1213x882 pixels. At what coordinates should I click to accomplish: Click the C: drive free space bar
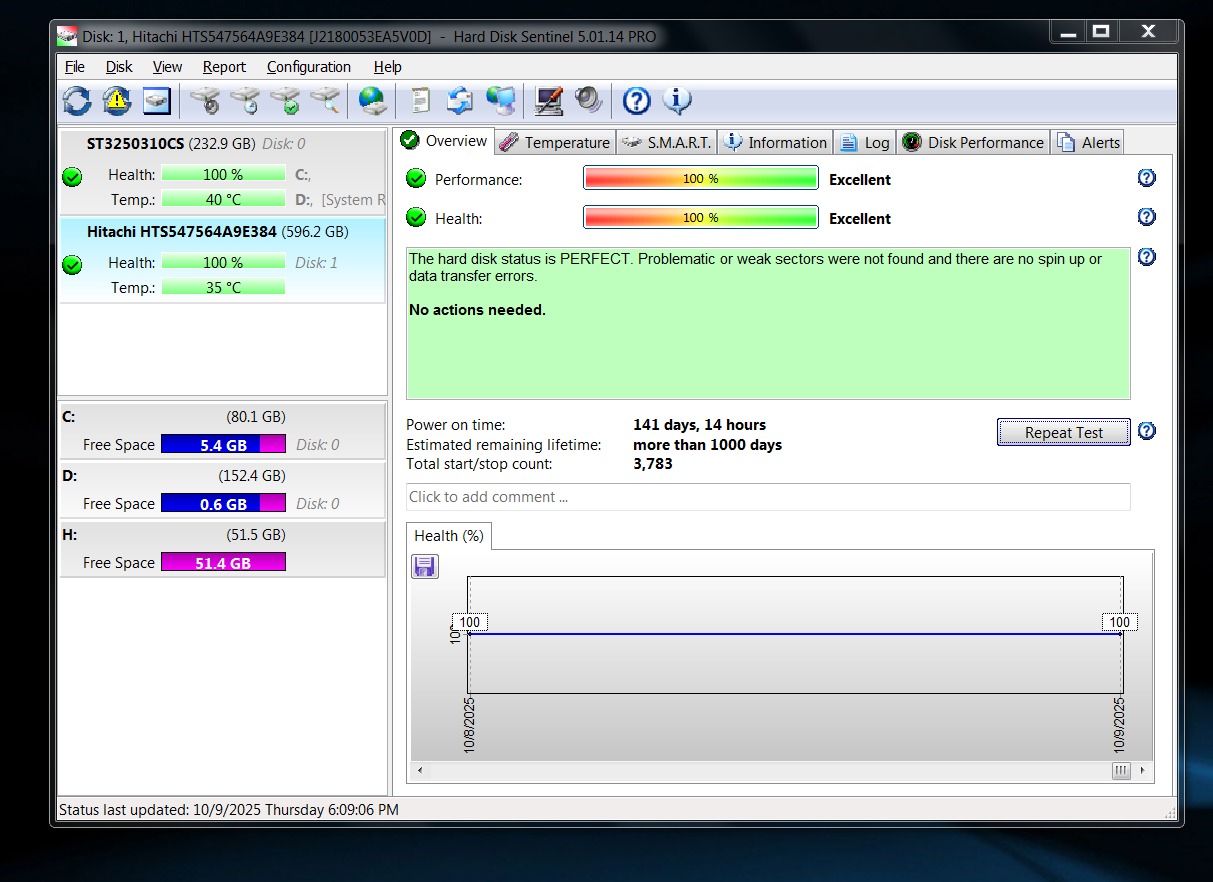223,445
